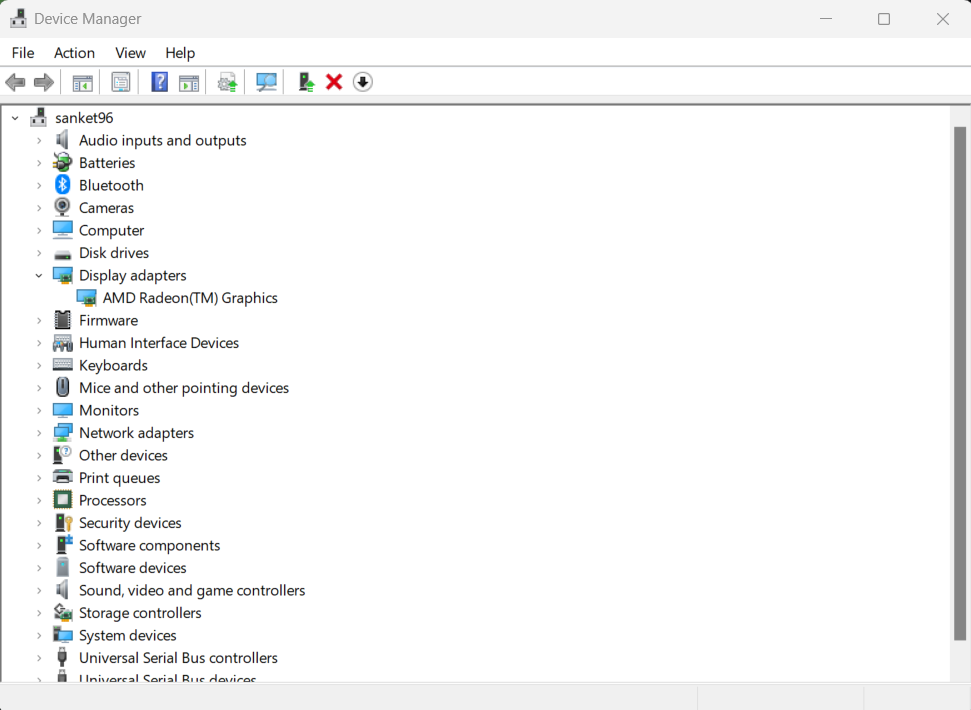Select the sanket96 computer root node

85,117
